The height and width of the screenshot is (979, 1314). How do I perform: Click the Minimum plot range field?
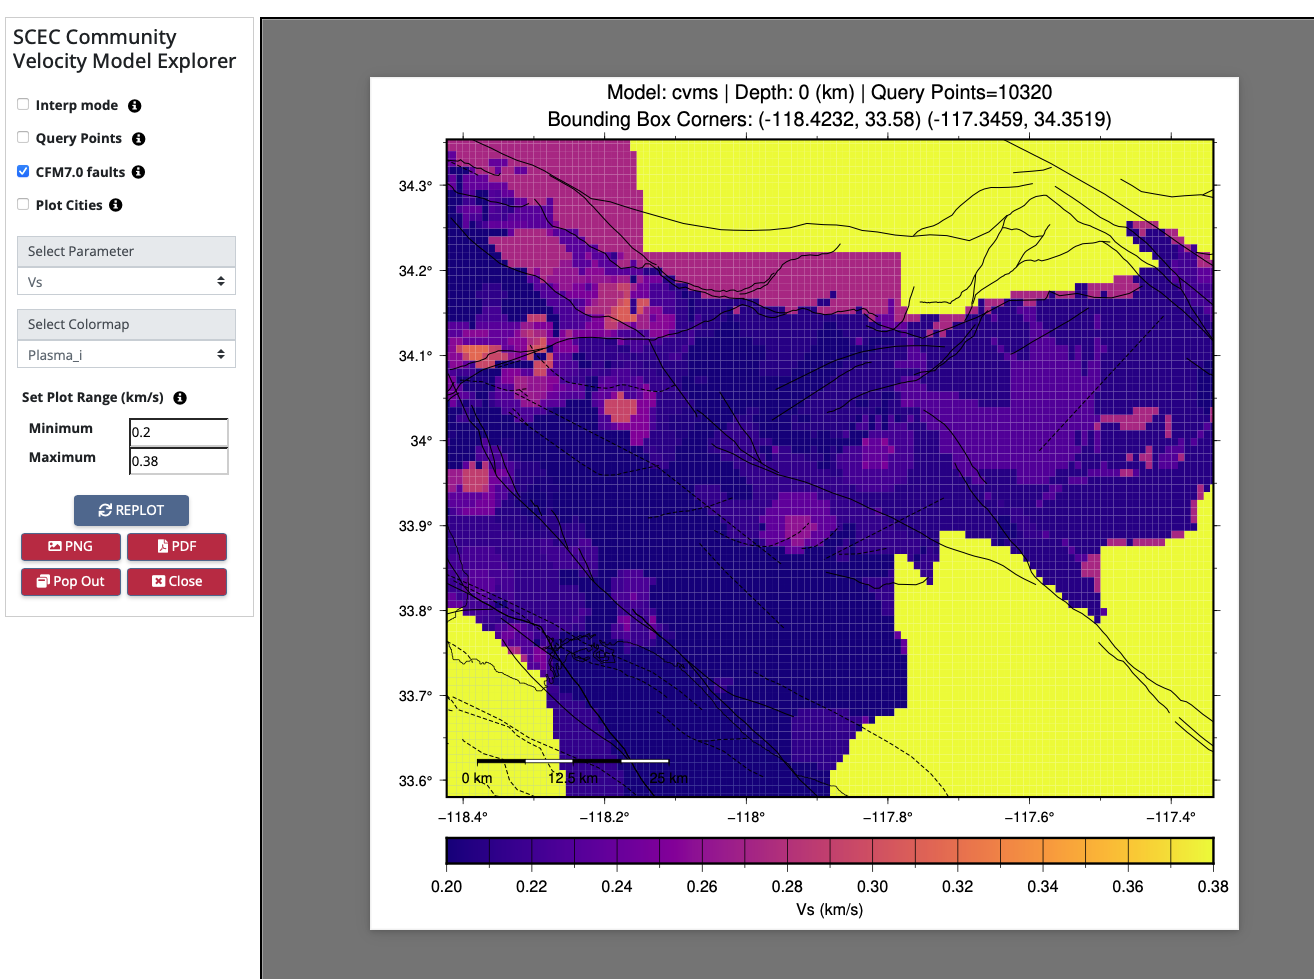(x=178, y=432)
